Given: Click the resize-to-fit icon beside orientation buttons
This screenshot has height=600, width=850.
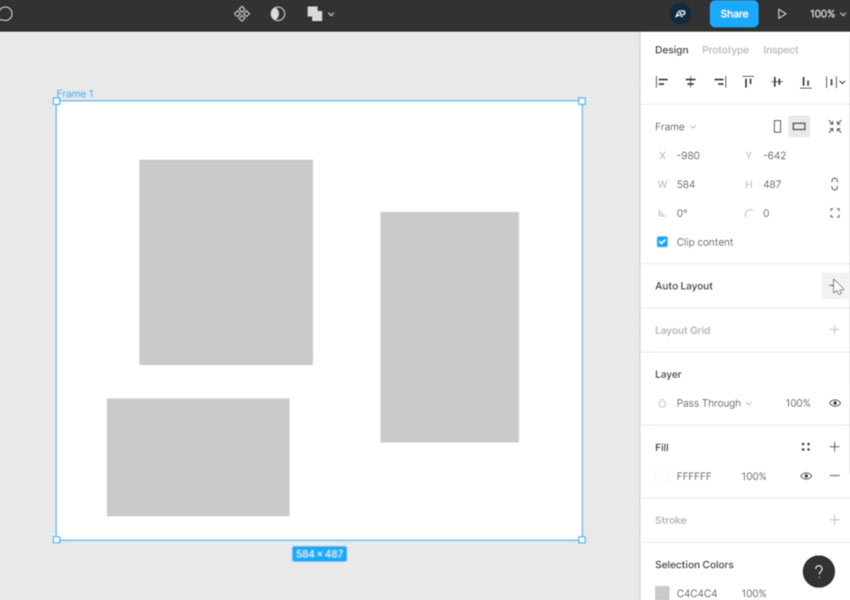Looking at the screenshot, I should click(835, 126).
